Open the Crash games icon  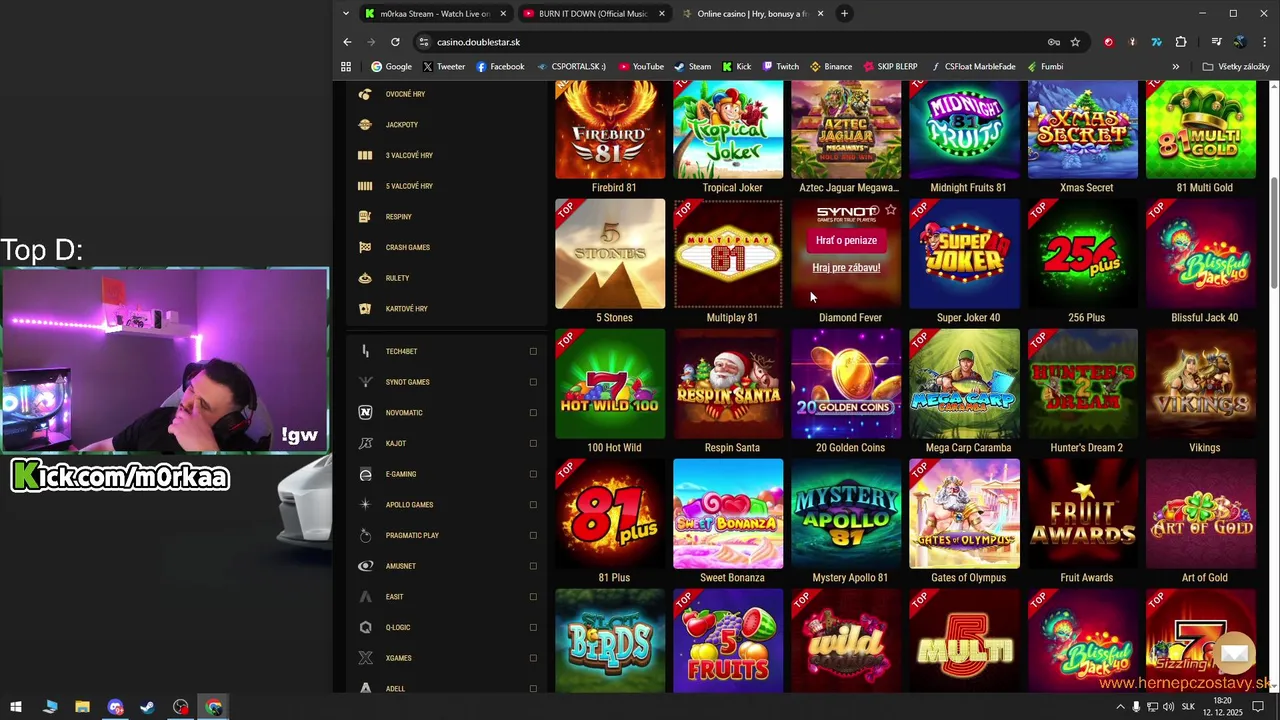(x=365, y=247)
